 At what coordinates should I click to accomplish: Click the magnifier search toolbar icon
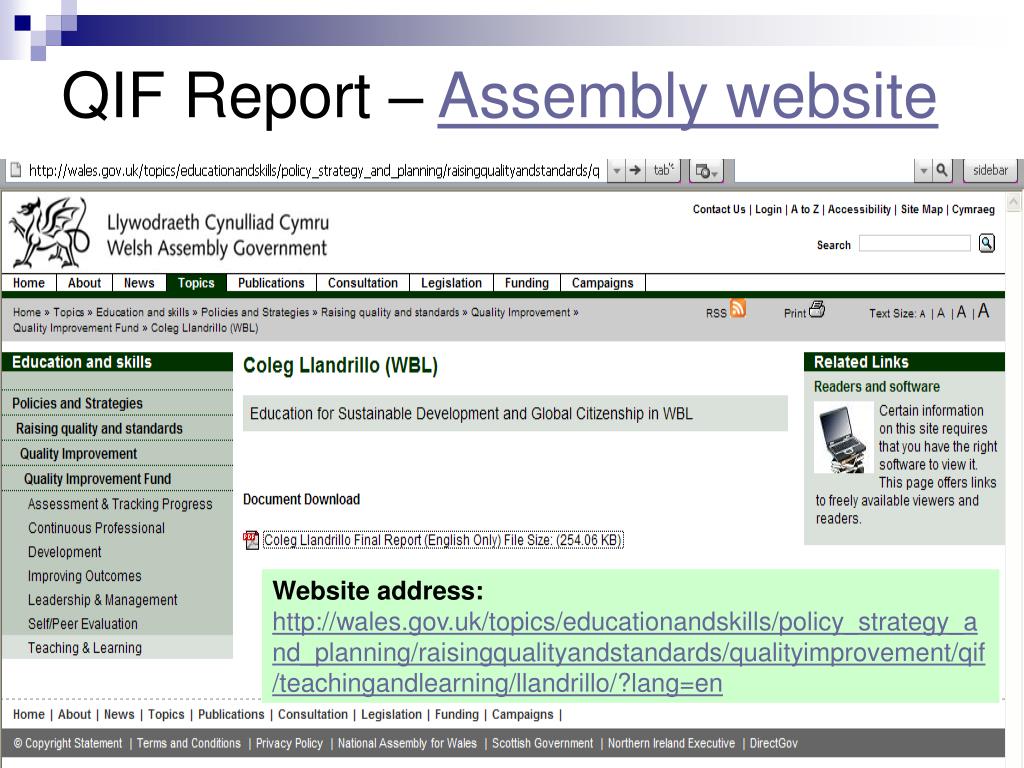tap(942, 170)
